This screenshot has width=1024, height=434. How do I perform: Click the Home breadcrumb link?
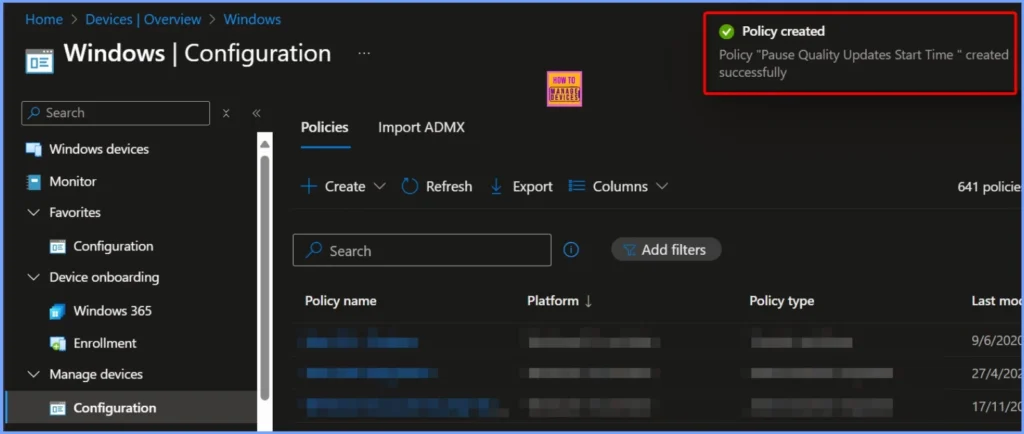tap(44, 20)
